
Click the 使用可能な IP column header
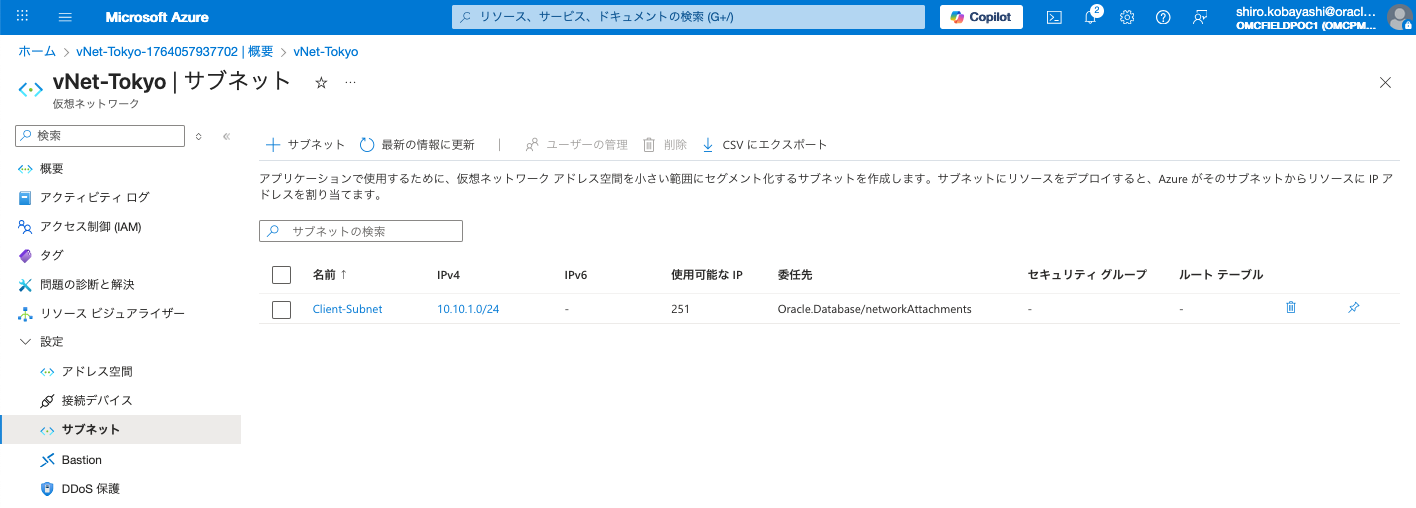[707, 274]
